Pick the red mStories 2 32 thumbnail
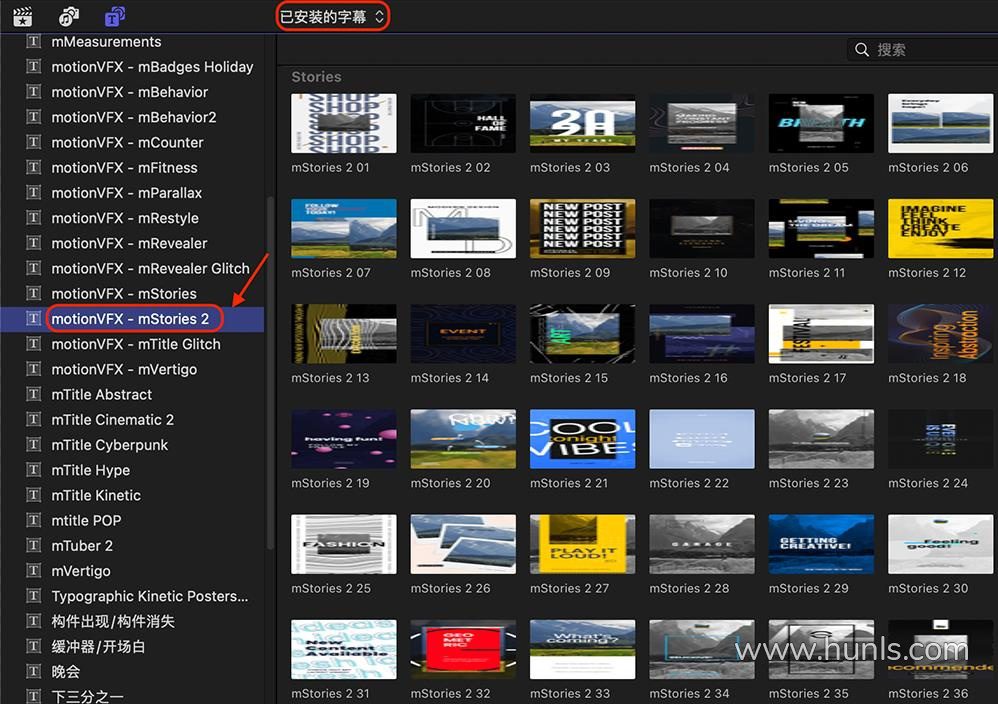The image size is (998, 704). 463,649
